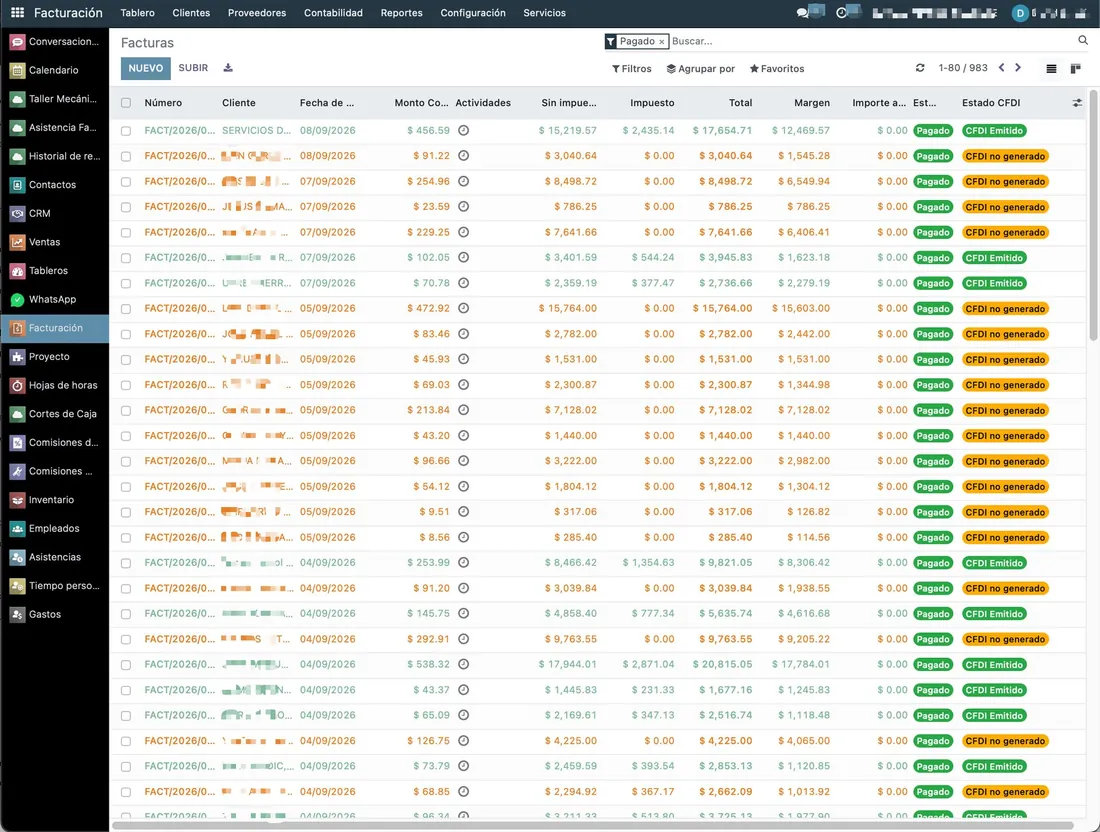The height and width of the screenshot is (832, 1100).
Task: Check the invoice row with total $ 17,654.71
Action: 126,131
